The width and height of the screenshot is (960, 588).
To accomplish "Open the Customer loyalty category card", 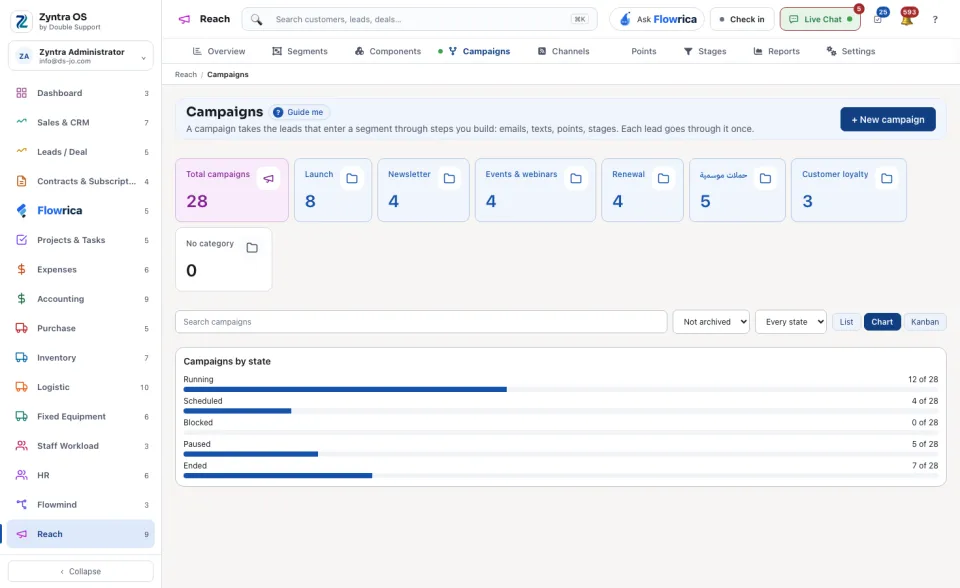I will click(x=849, y=190).
